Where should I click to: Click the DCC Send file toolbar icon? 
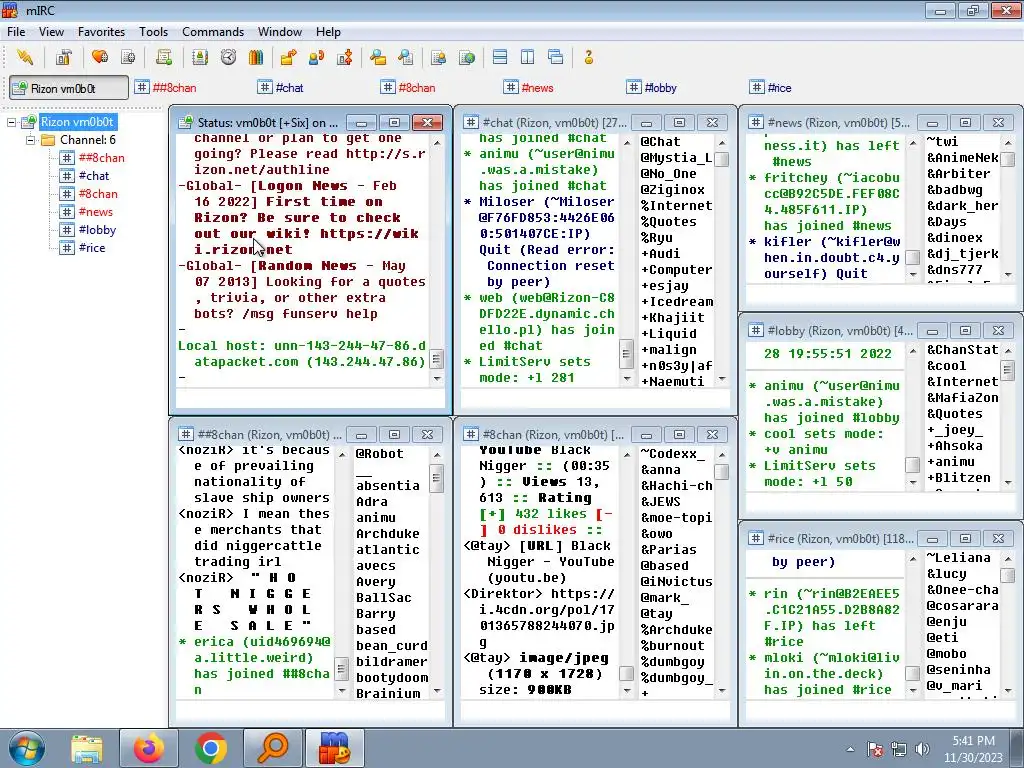pos(288,57)
